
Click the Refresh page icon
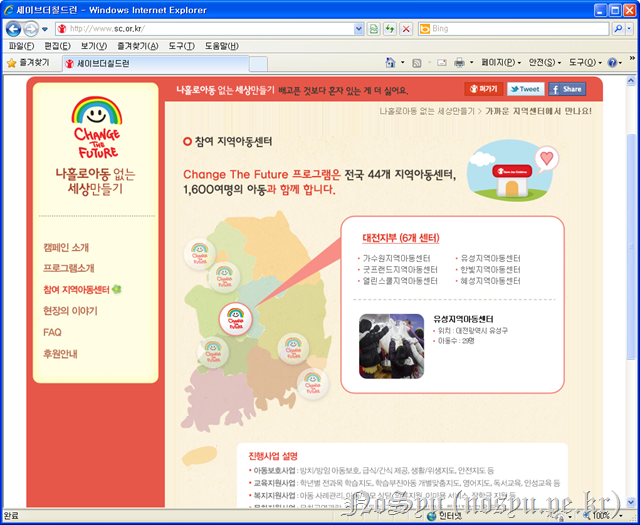click(390, 29)
